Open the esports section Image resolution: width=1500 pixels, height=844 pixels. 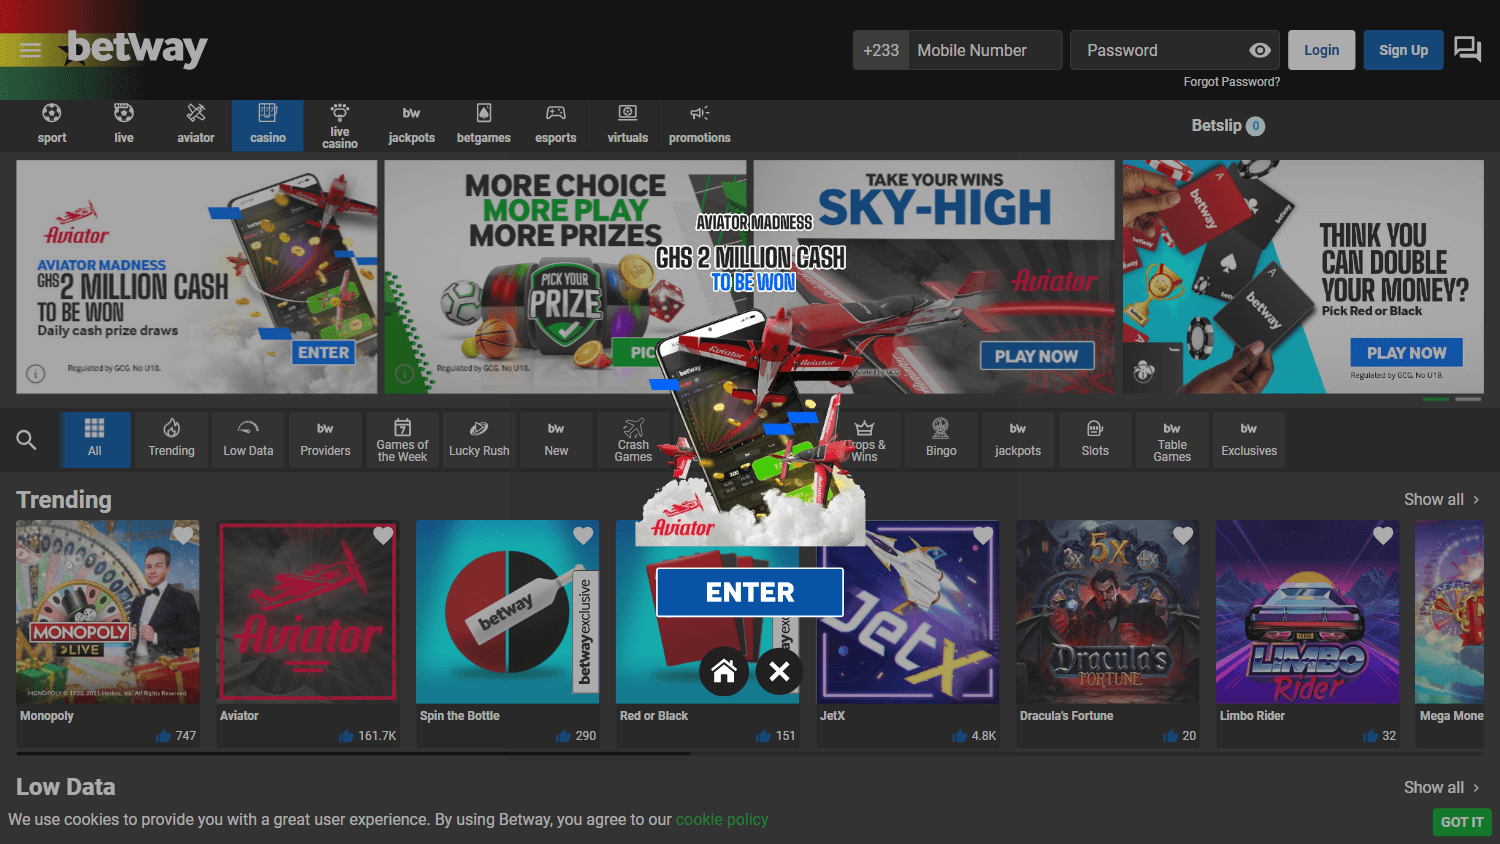(x=556, y=125)
